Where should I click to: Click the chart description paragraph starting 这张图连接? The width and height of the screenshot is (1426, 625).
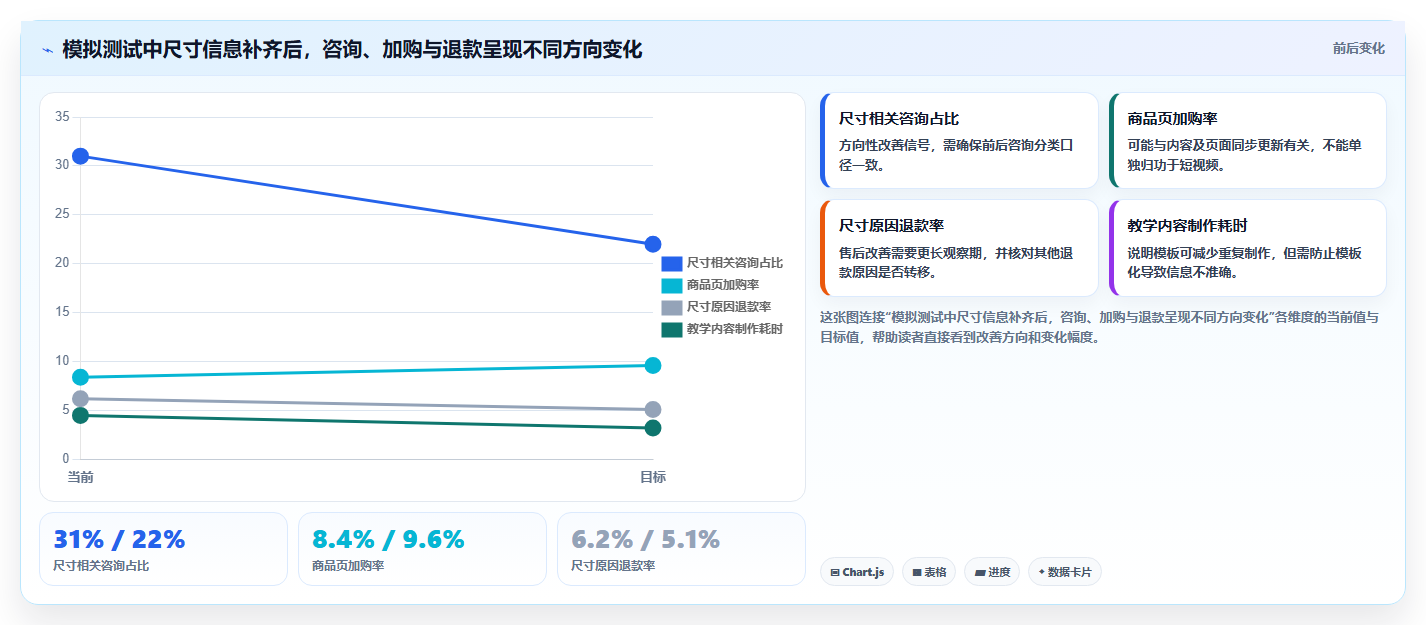point(1100,327)
